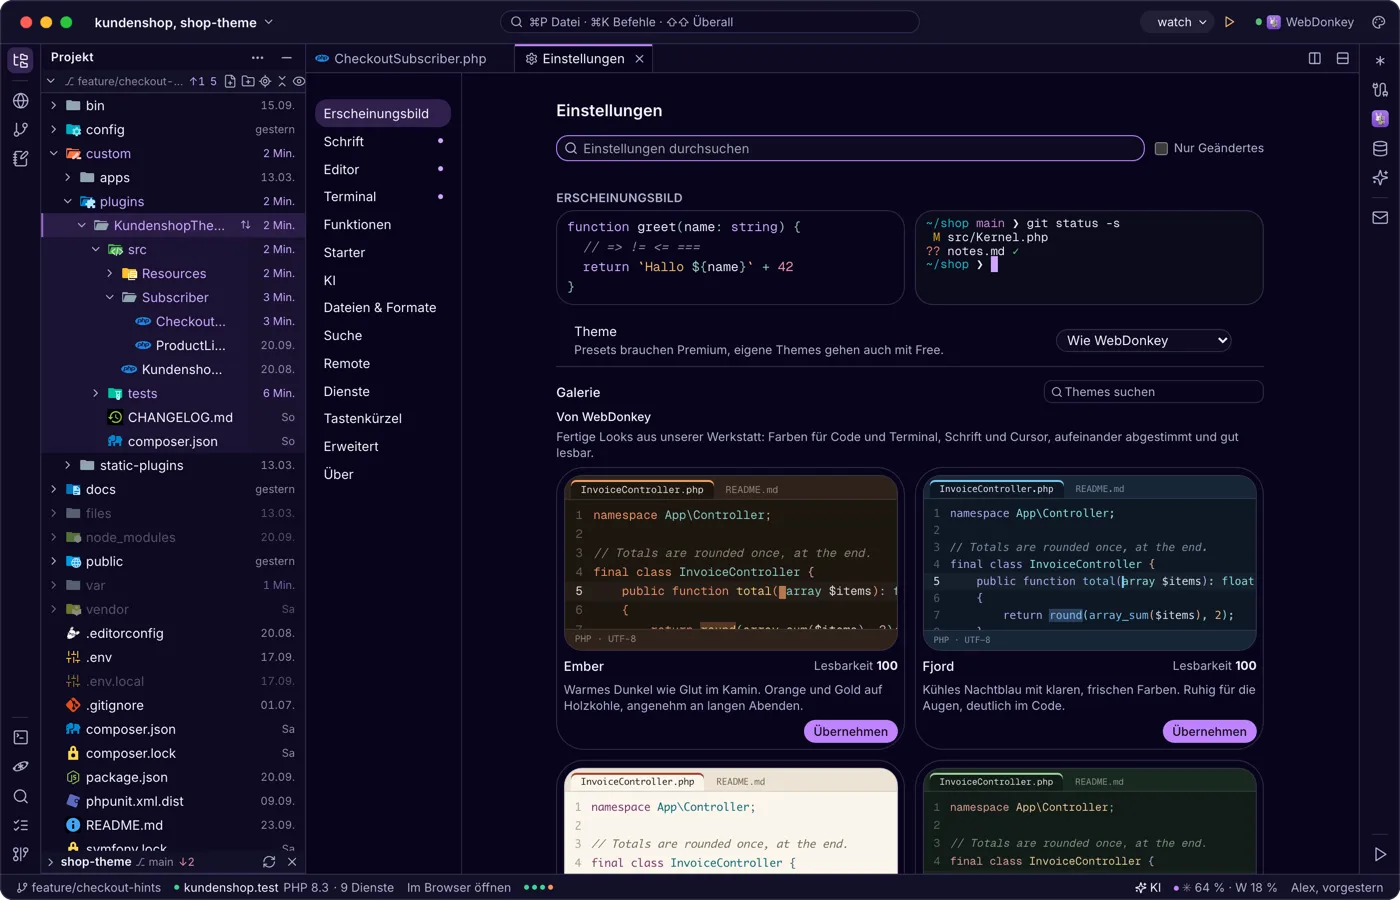Viewport: 1400px width, 900px height.
Task: Open the database tool in right sidebar
Action: (x=1380, y=149)
